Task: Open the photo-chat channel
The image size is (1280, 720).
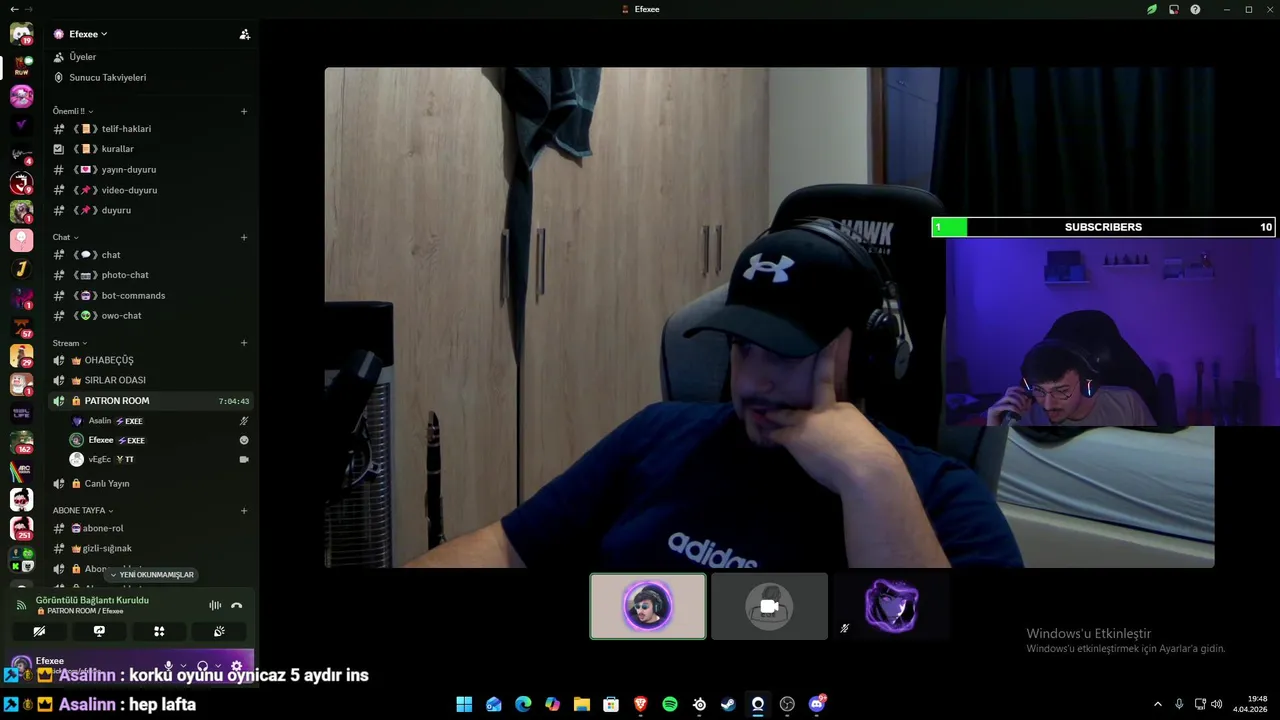Action: (x=150, y=275)
